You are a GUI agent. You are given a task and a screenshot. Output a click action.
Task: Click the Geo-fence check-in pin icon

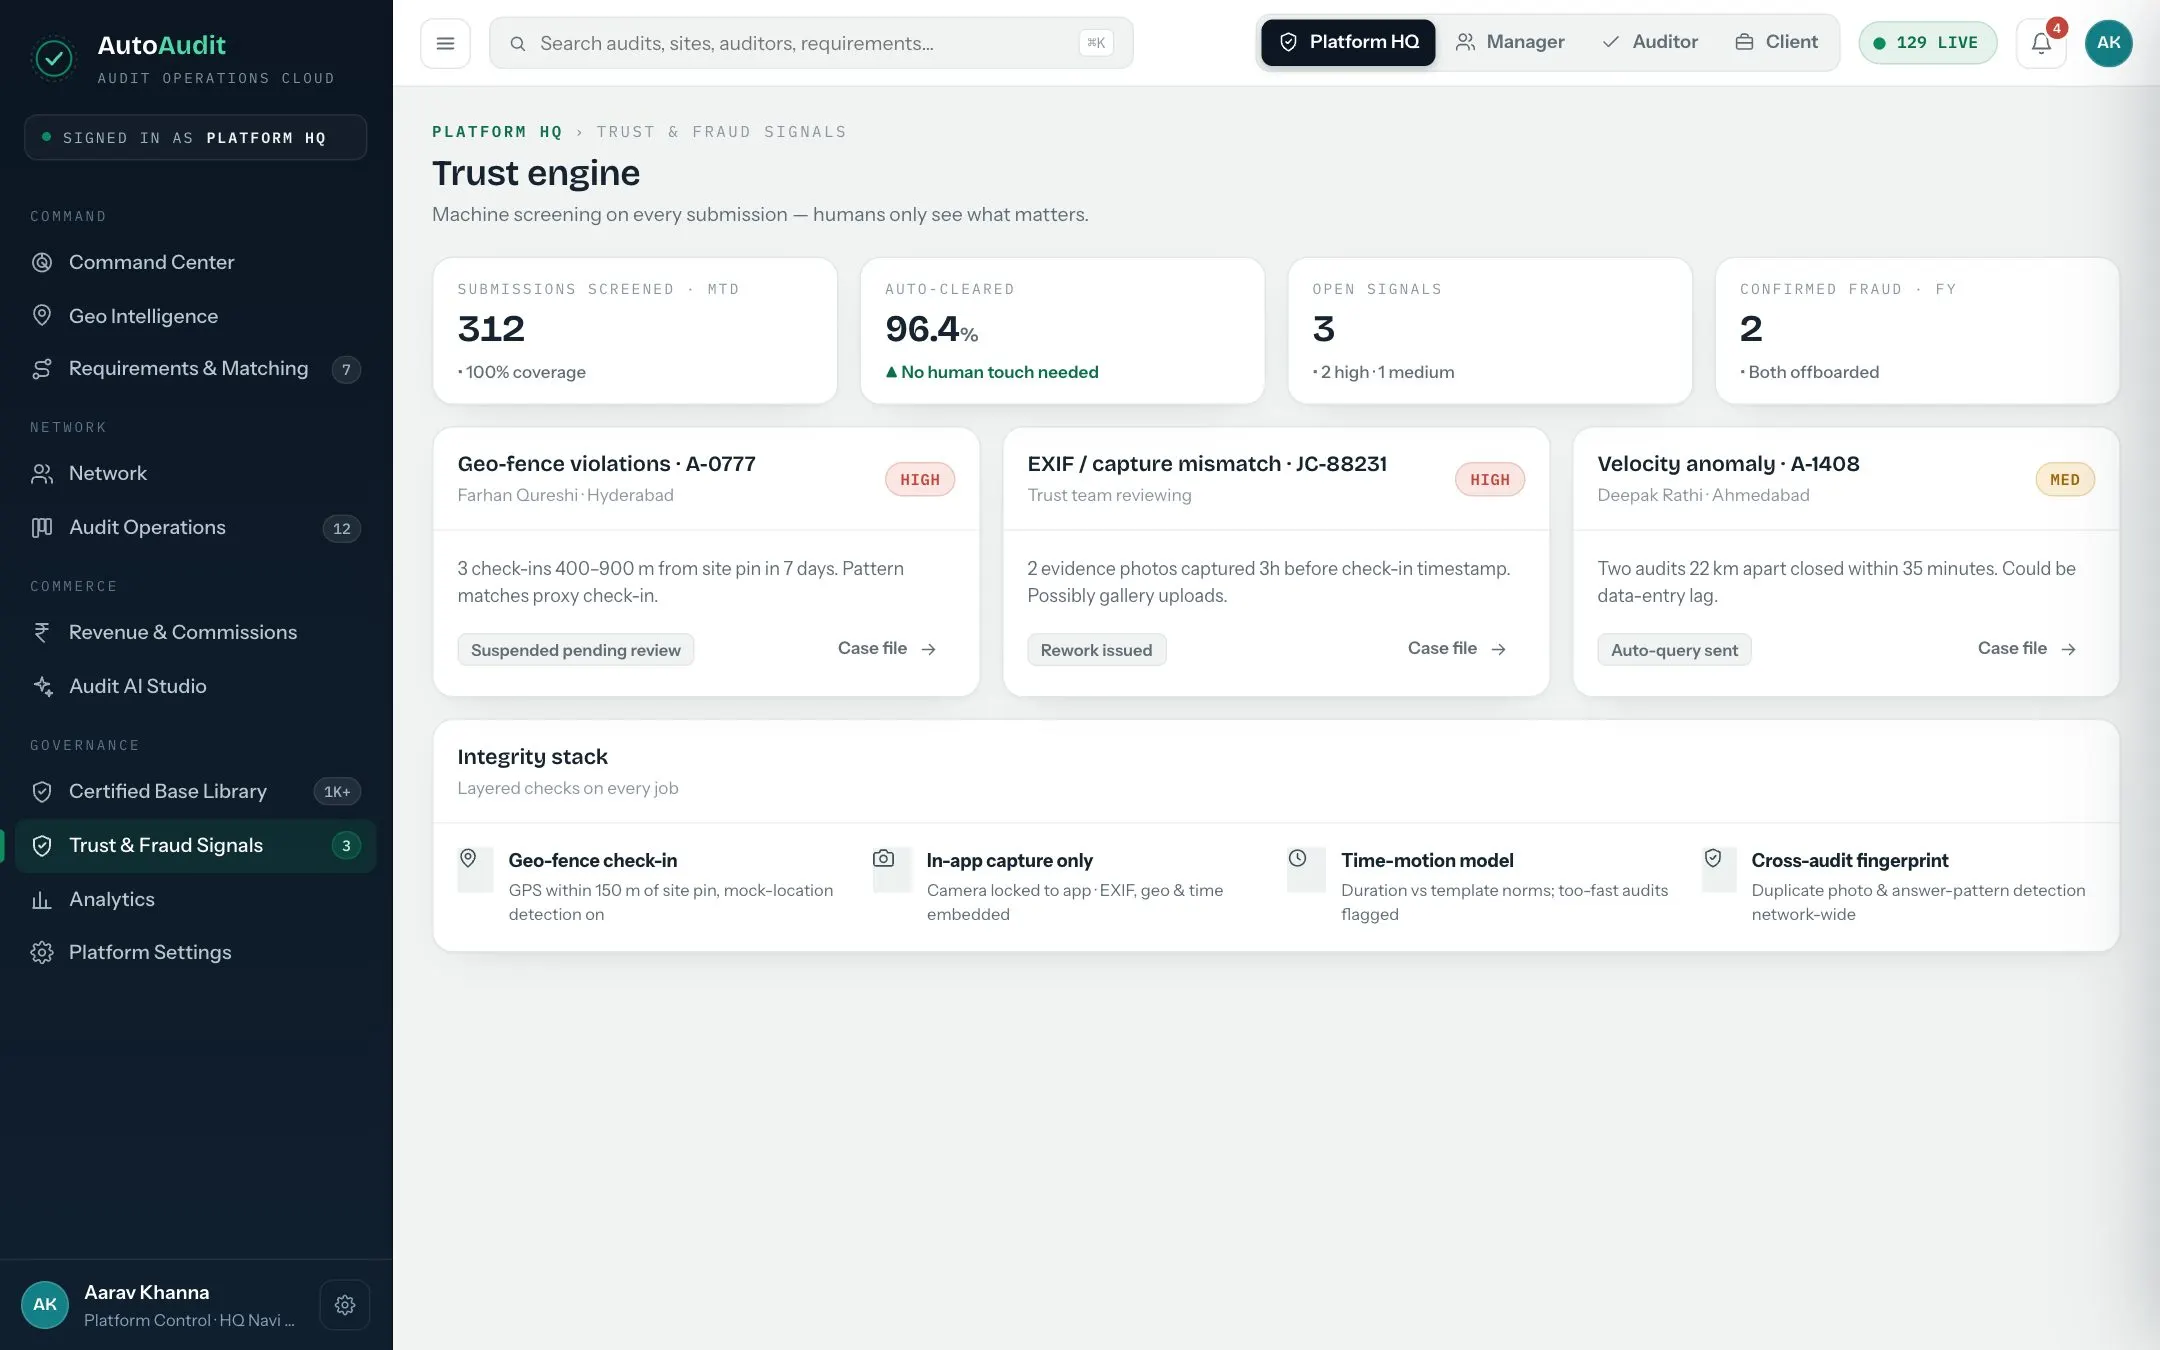[468, 858]
